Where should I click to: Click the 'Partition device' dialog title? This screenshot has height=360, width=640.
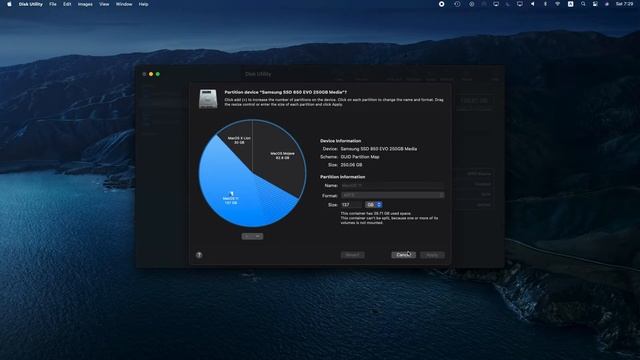click(x=285, y=92)
